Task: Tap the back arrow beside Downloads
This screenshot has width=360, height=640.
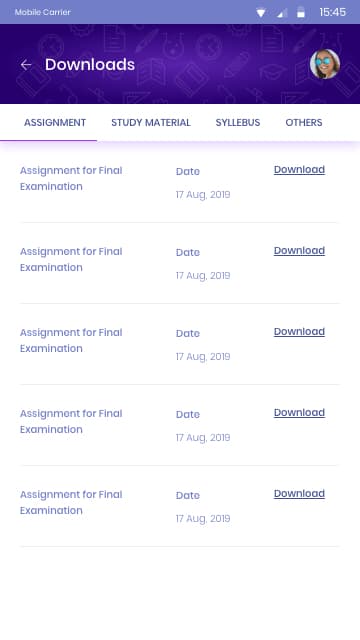Action: 26,64
